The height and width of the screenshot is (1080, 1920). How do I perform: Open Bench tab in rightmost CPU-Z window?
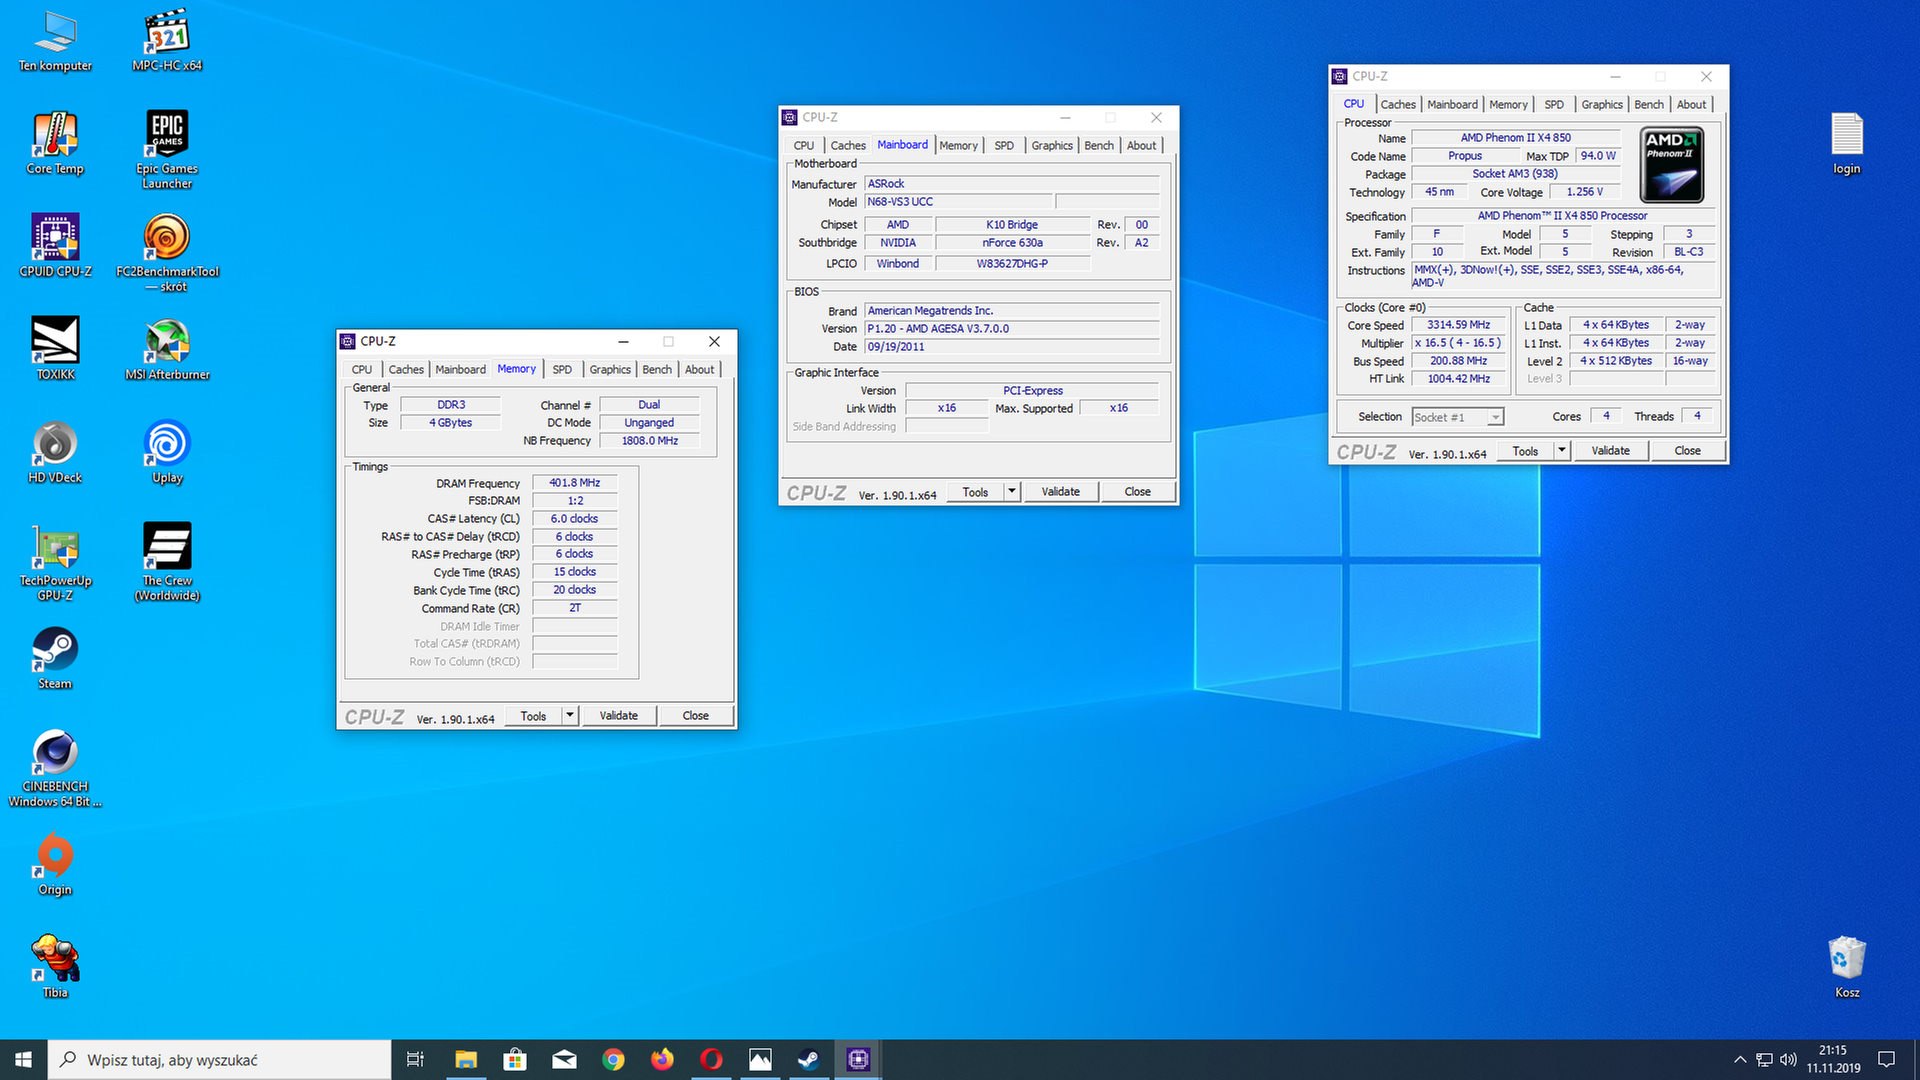[x=1649, y=104]
